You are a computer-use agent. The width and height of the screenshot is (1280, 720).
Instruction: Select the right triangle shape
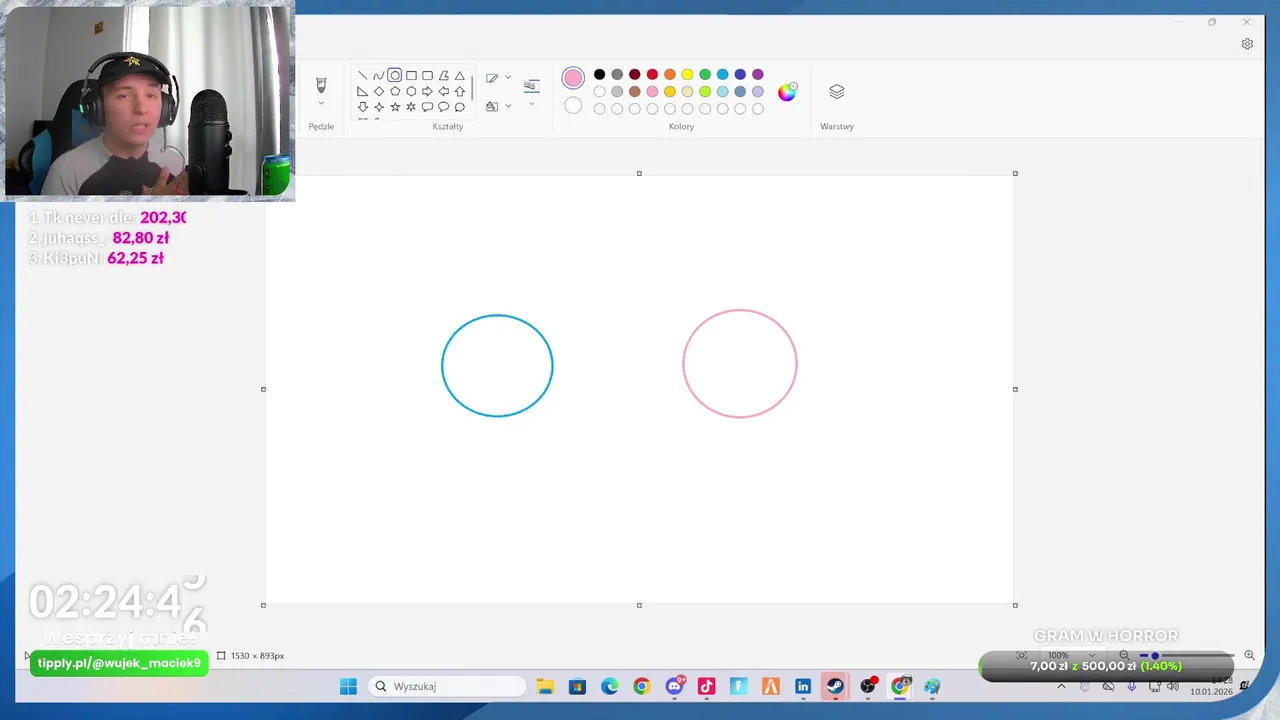pos(362,91)
